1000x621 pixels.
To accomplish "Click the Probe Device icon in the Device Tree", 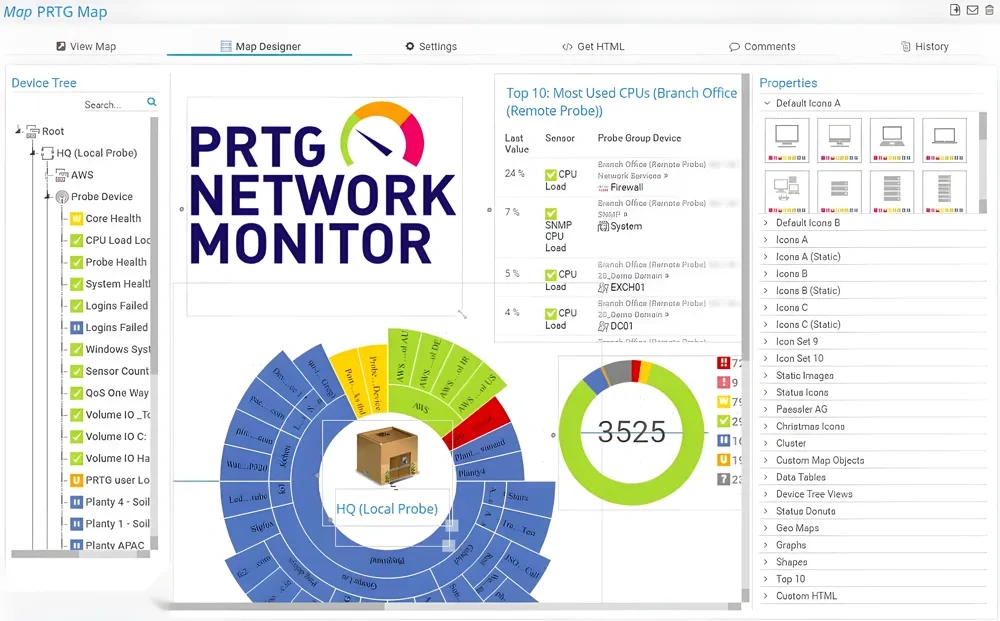I will (62, 197).
